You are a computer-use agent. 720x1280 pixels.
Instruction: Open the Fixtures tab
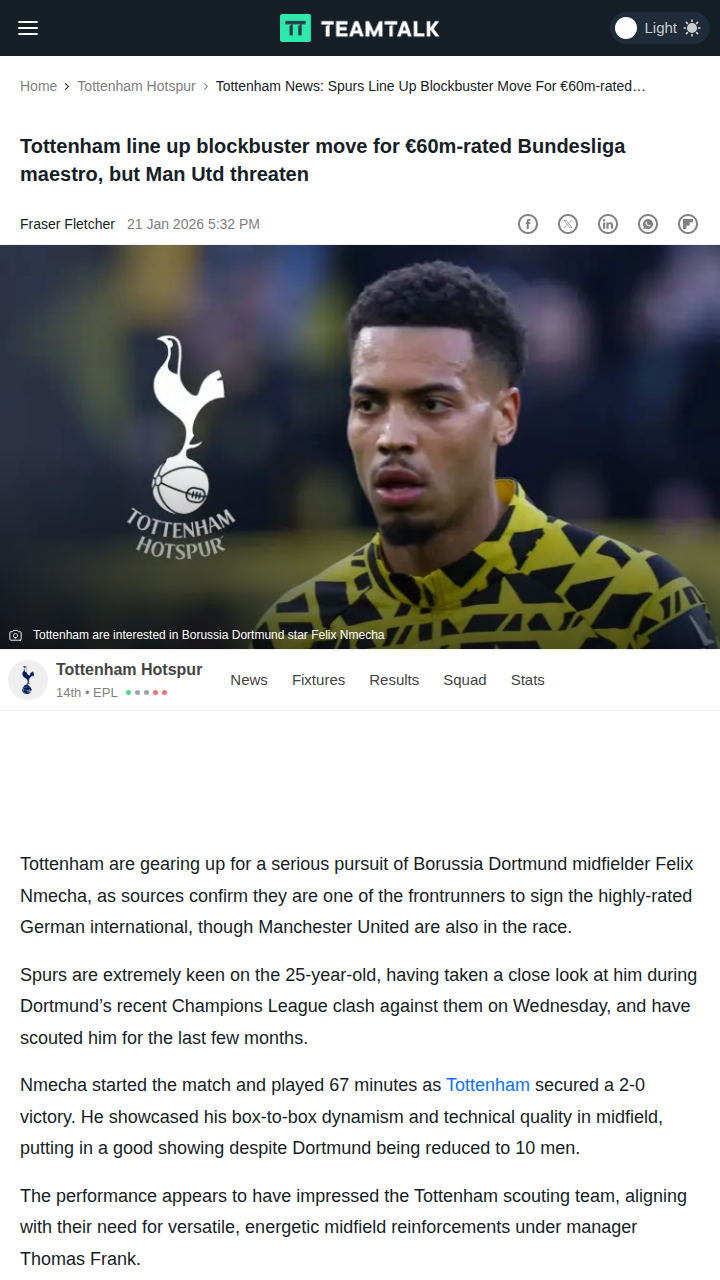pos(318,680)
